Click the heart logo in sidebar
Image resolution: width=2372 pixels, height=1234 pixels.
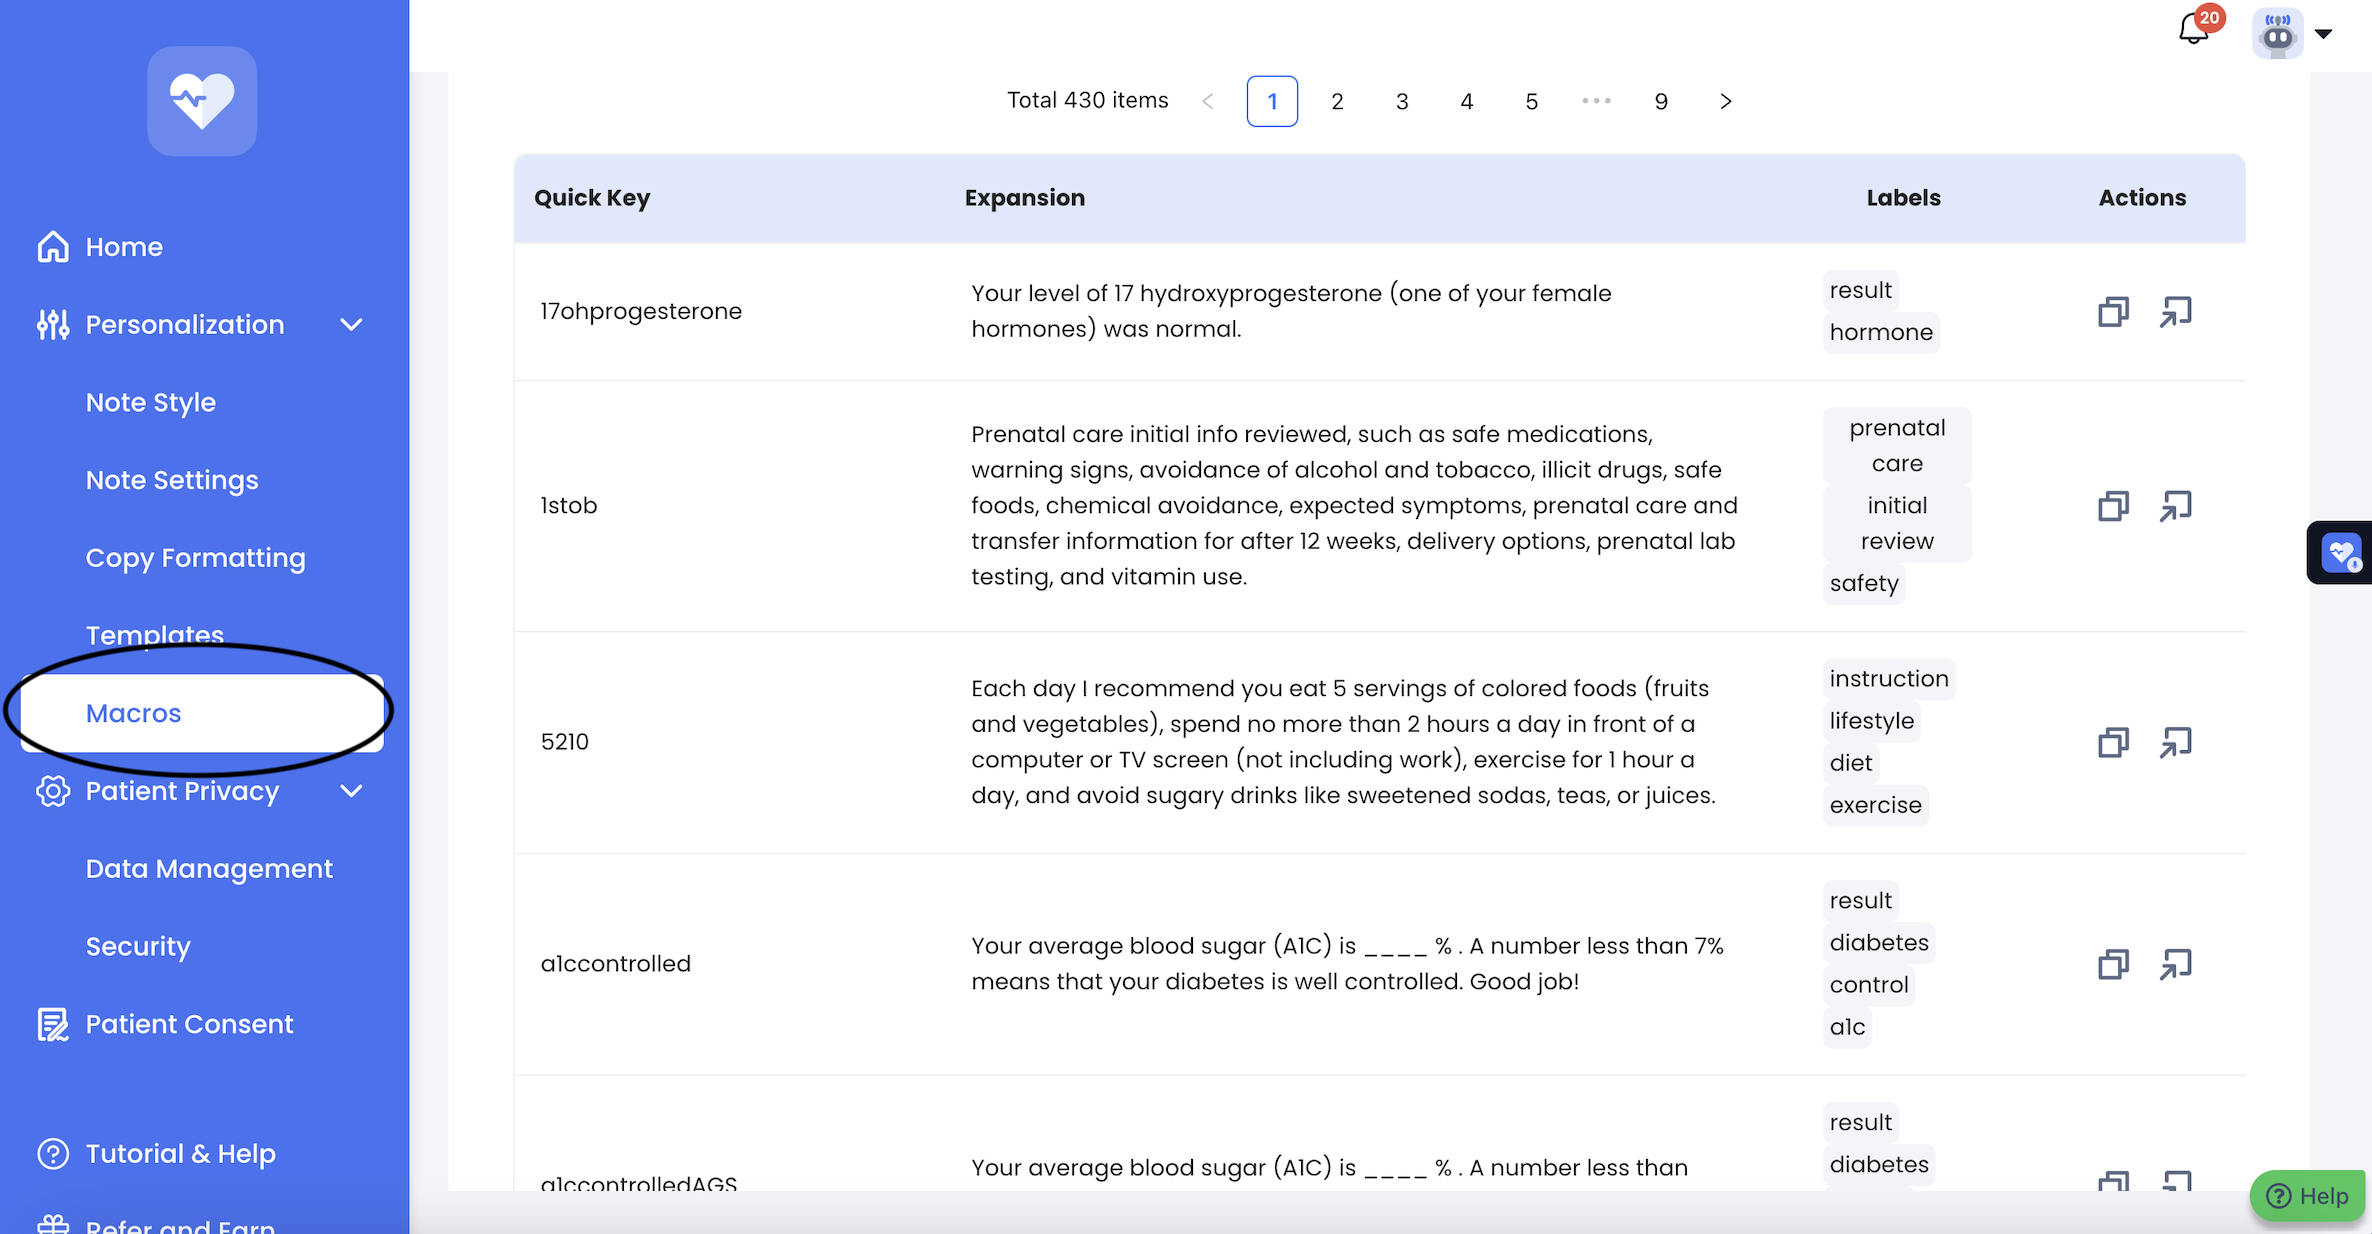pyautogui.click(x=202, y=101)
